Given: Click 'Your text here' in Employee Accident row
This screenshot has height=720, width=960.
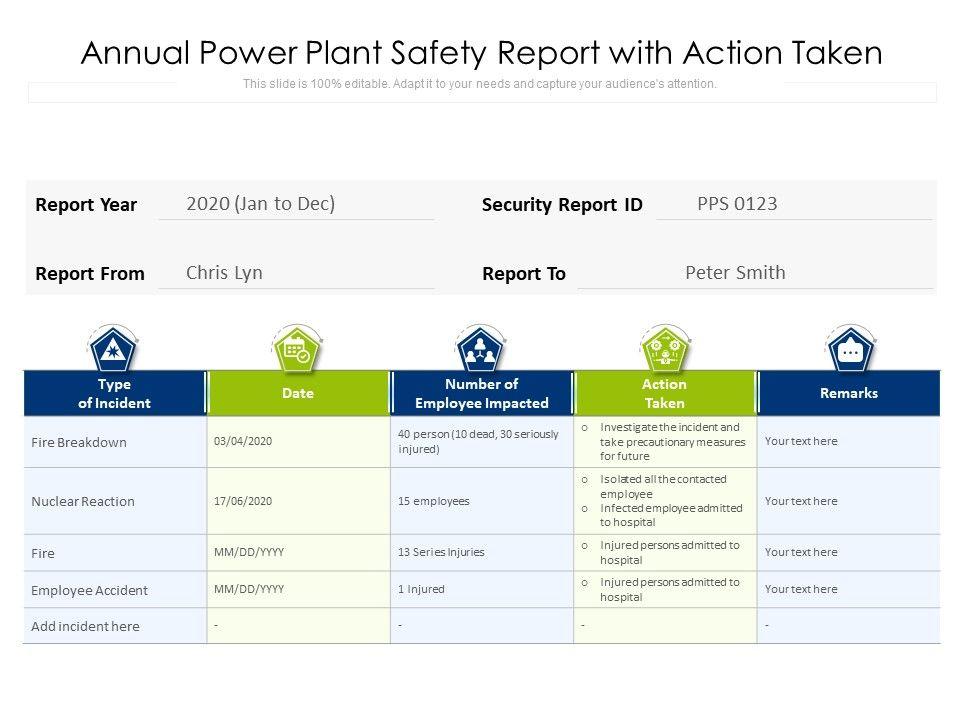Looking at the screenshot, I should [801, 589].
